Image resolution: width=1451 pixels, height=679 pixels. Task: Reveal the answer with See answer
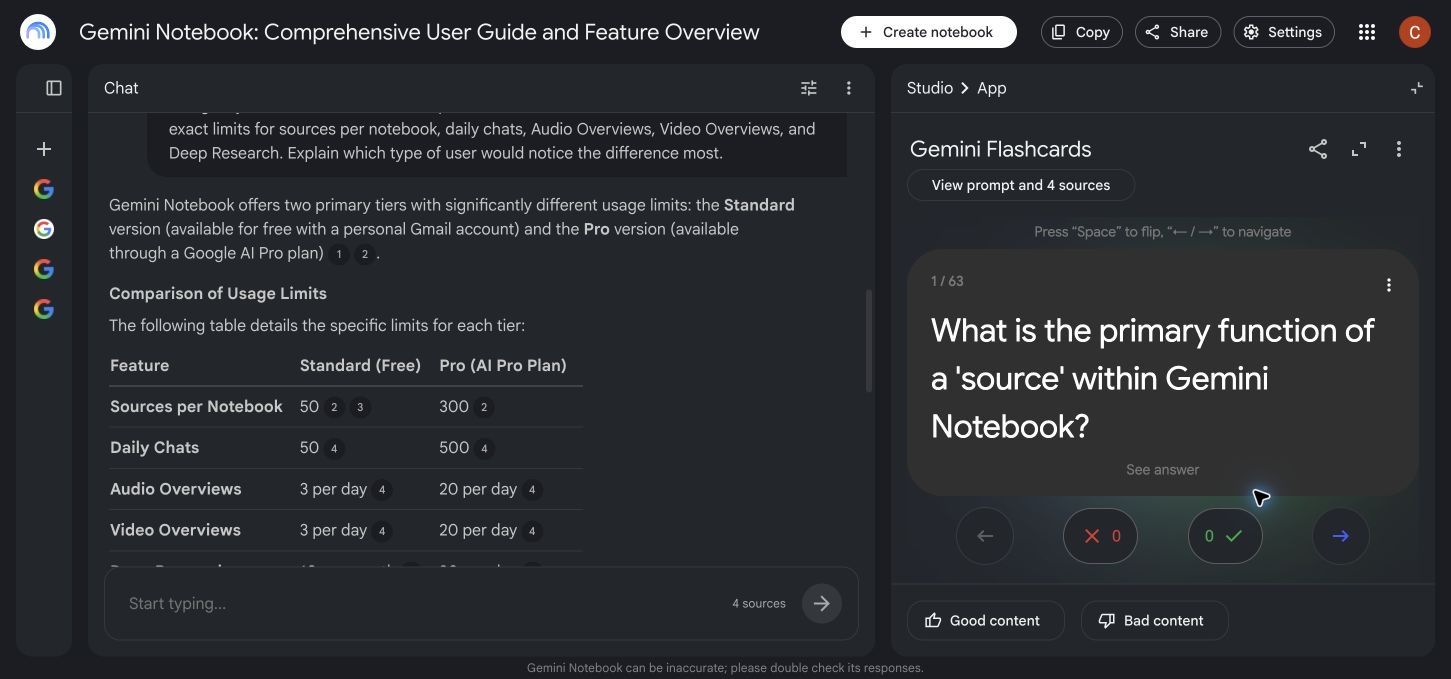(x=1162, y=469)
